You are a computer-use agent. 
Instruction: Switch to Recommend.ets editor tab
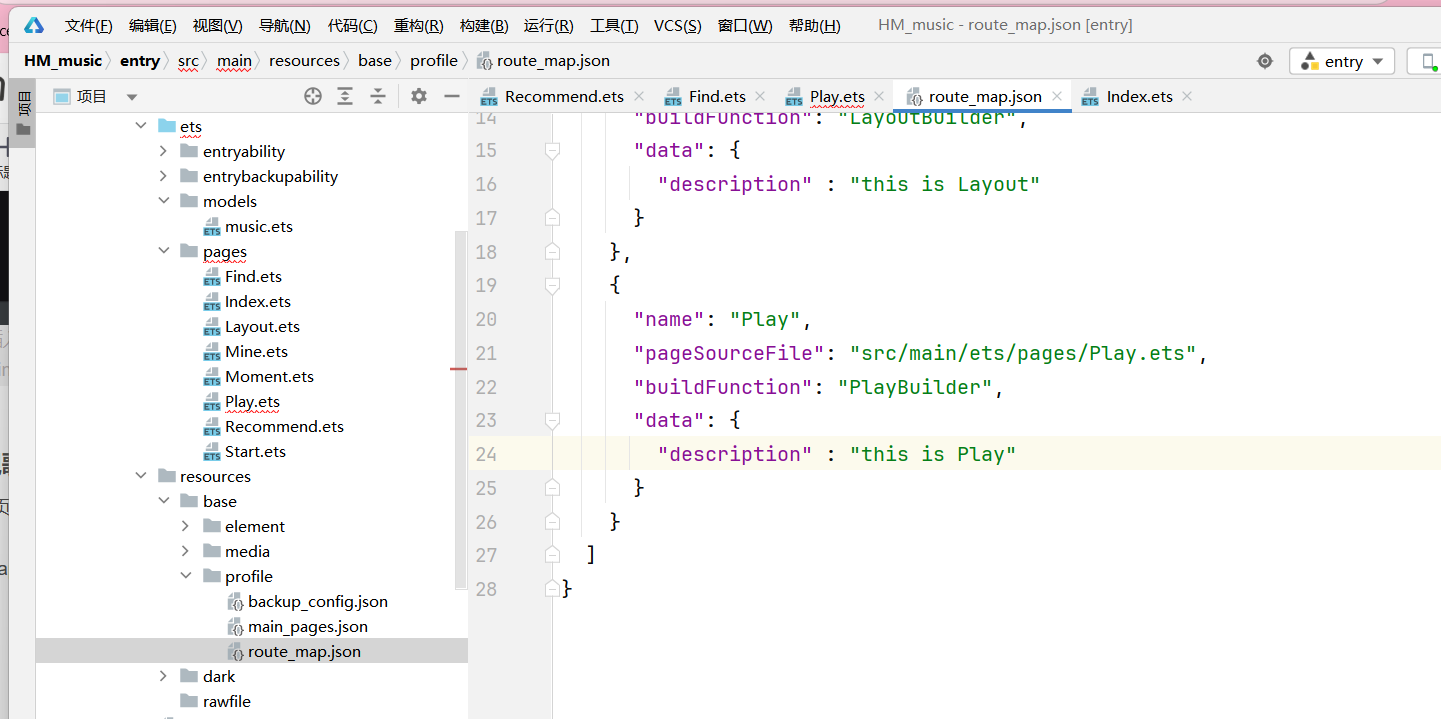[x=564, y=97]
